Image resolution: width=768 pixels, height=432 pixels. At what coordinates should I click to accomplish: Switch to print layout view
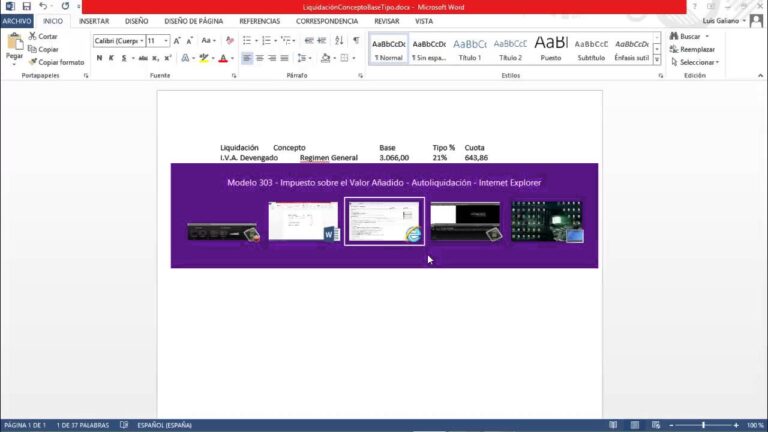point(635,425)
